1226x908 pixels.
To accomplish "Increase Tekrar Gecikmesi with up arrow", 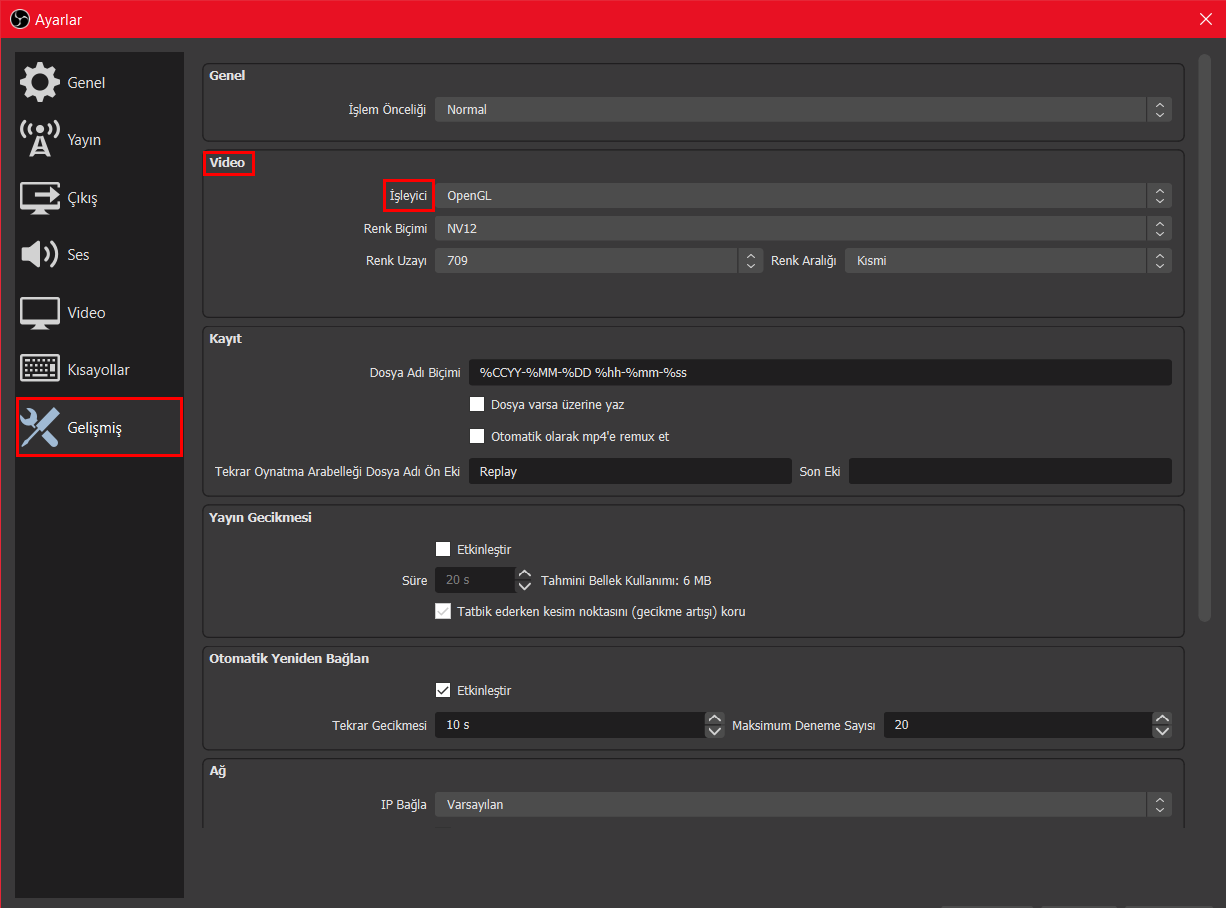I will coord(714,718).
